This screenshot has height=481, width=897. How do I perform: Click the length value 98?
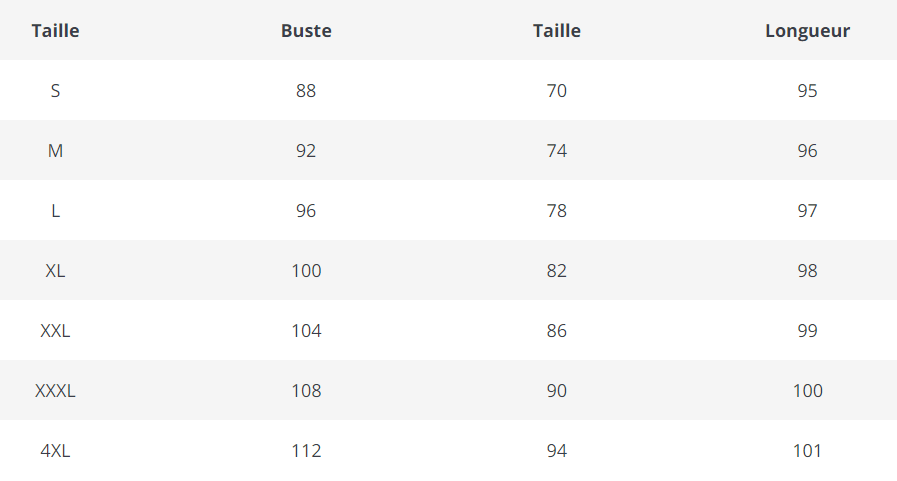tap(807, 271)
